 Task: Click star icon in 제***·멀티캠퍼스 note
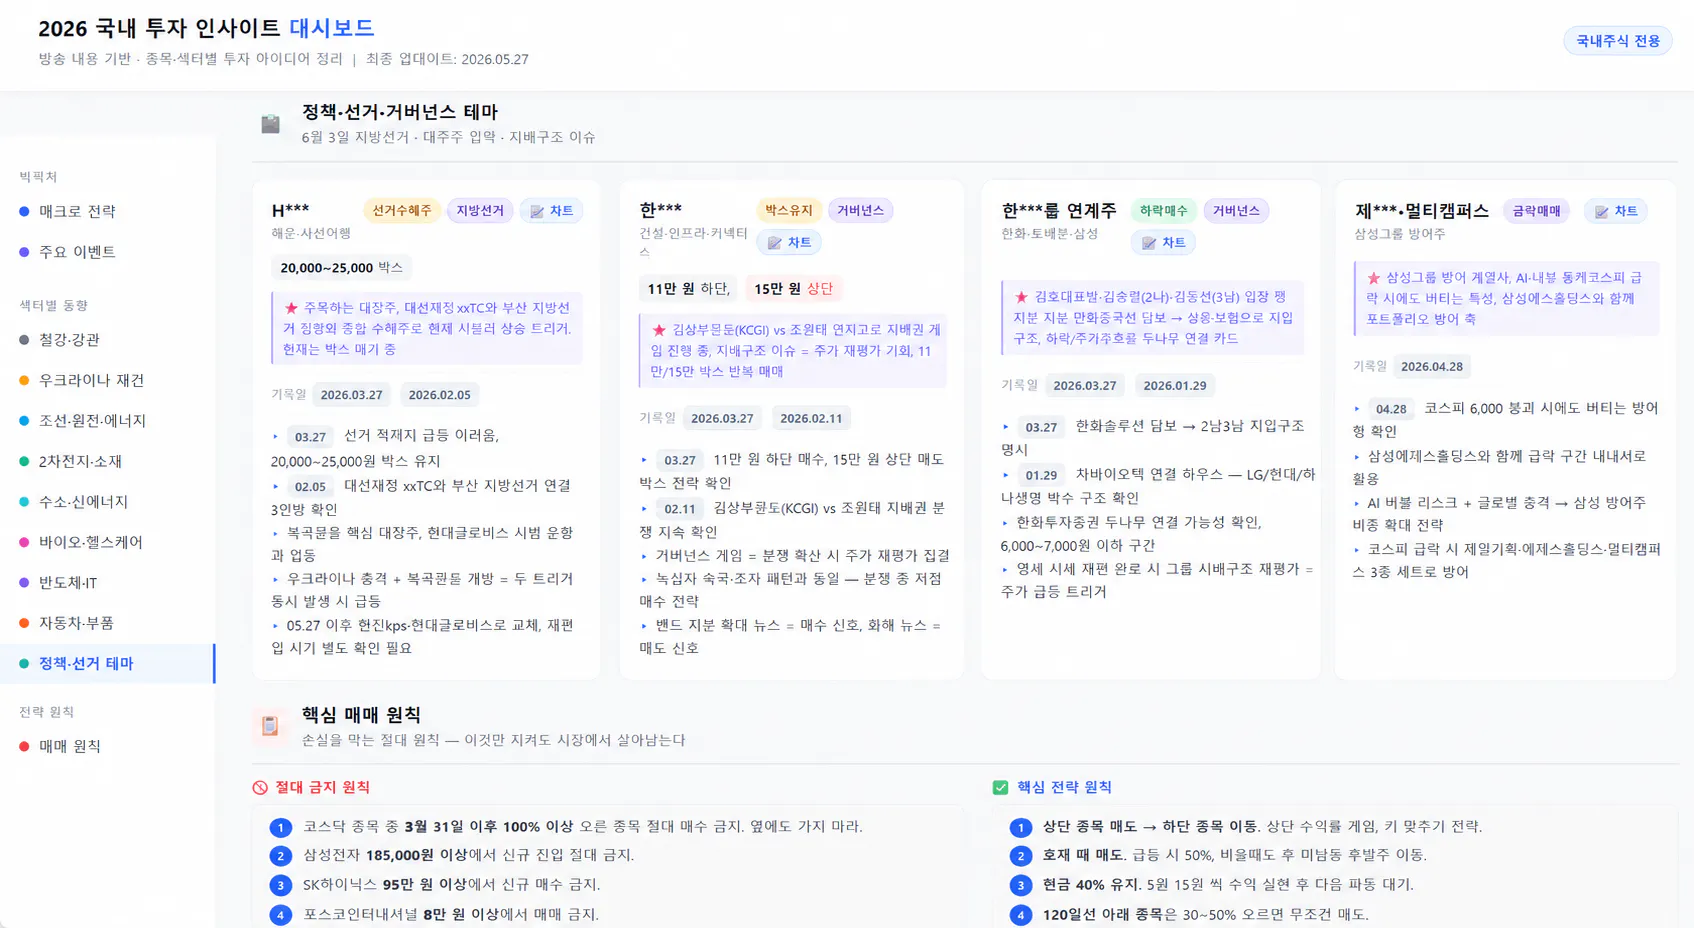[x=1373, y=278]
